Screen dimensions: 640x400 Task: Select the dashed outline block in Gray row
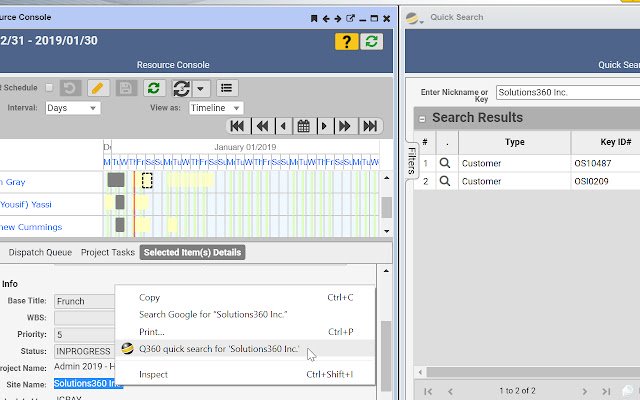pos(147,180)
